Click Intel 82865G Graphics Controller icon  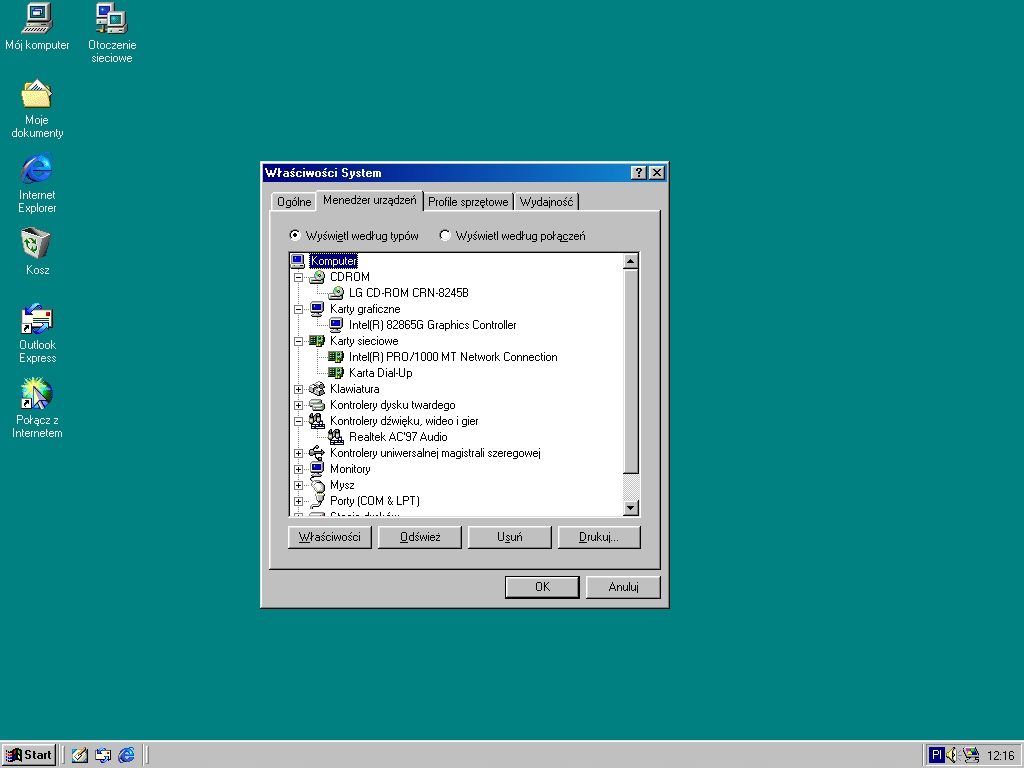click(336, 325)
